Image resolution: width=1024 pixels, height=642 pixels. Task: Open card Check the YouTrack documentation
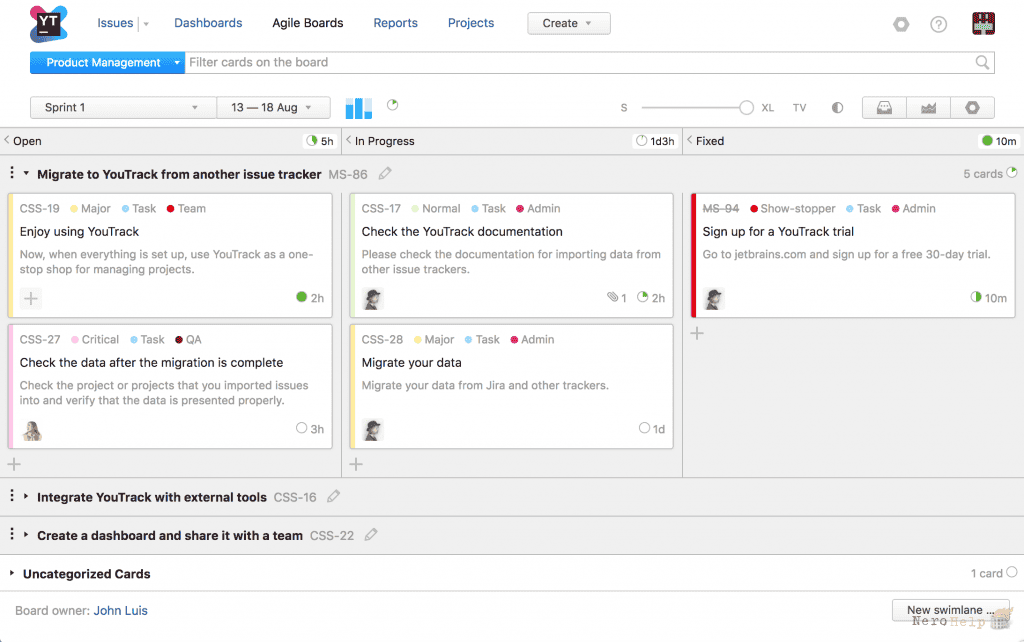462,231
